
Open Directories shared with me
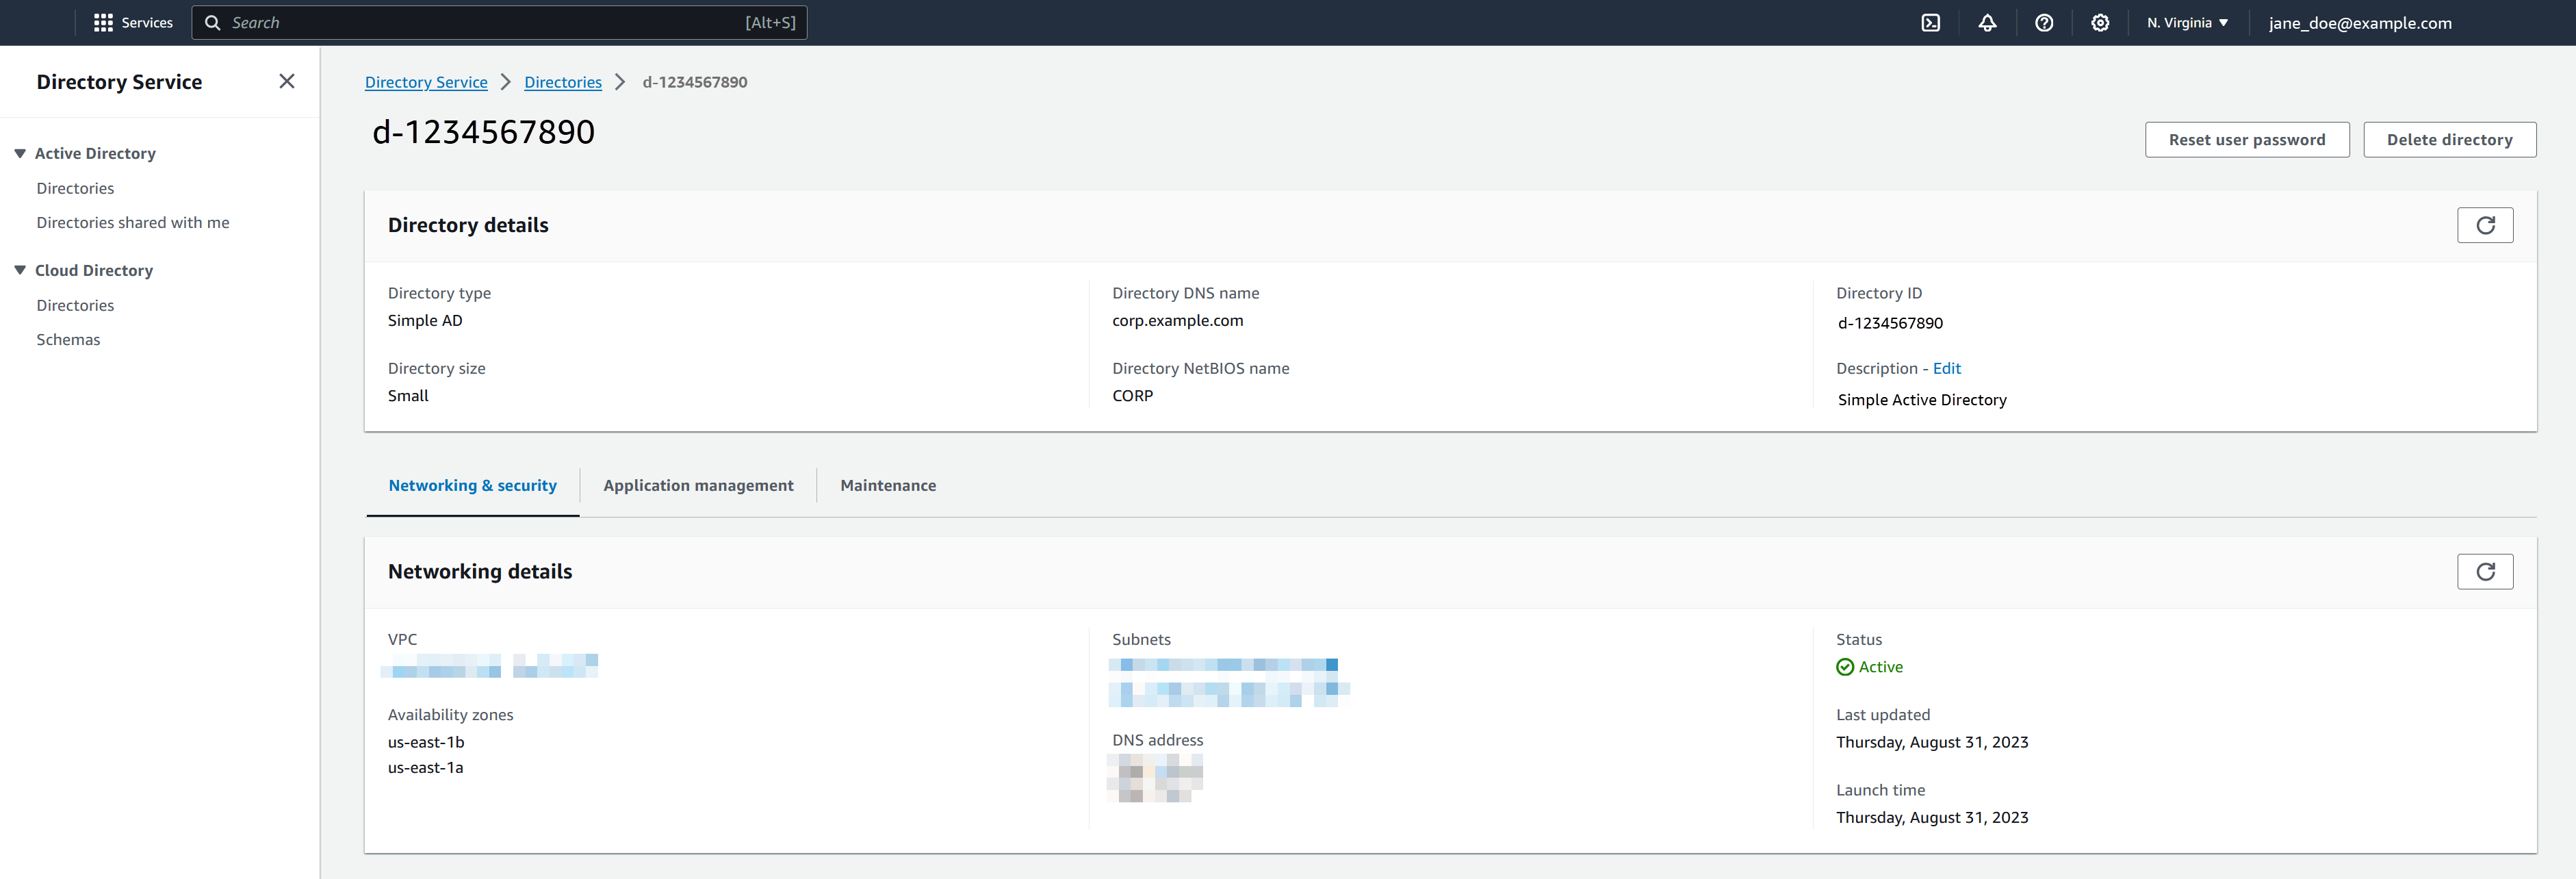tap(130, 222)
